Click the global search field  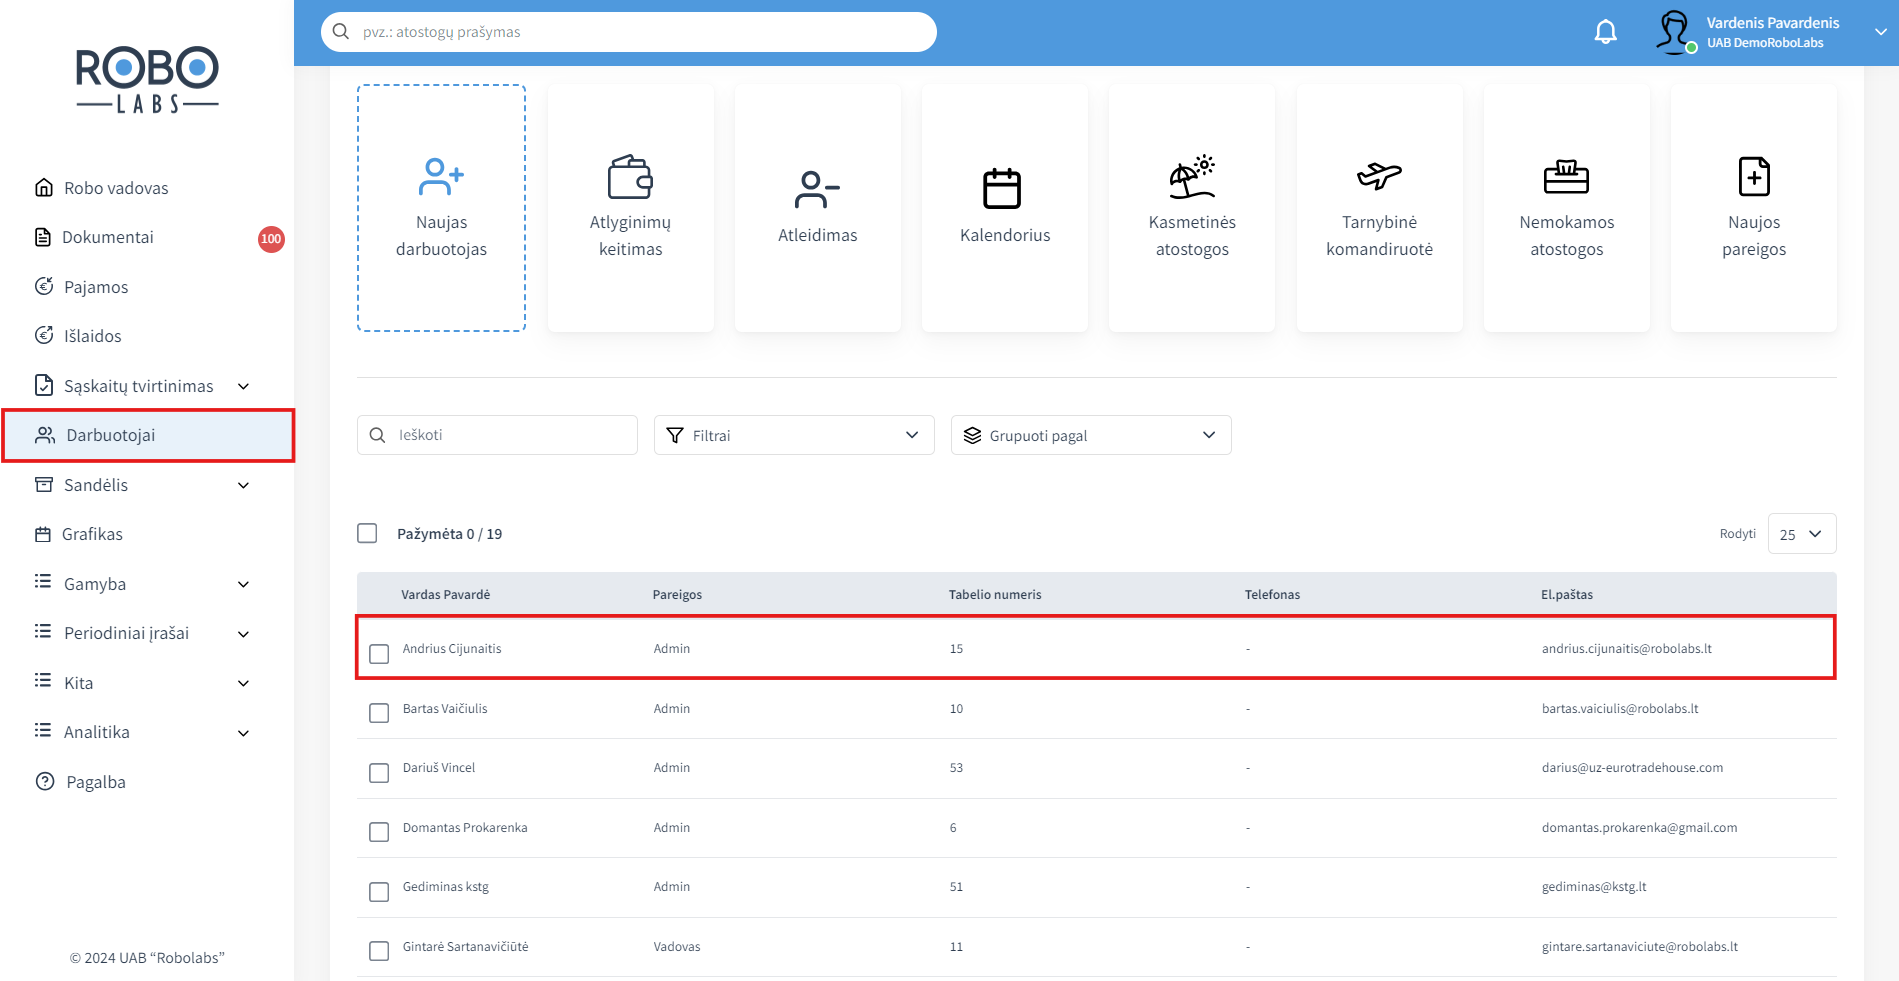pyautogui.click(x=629, y=32)
